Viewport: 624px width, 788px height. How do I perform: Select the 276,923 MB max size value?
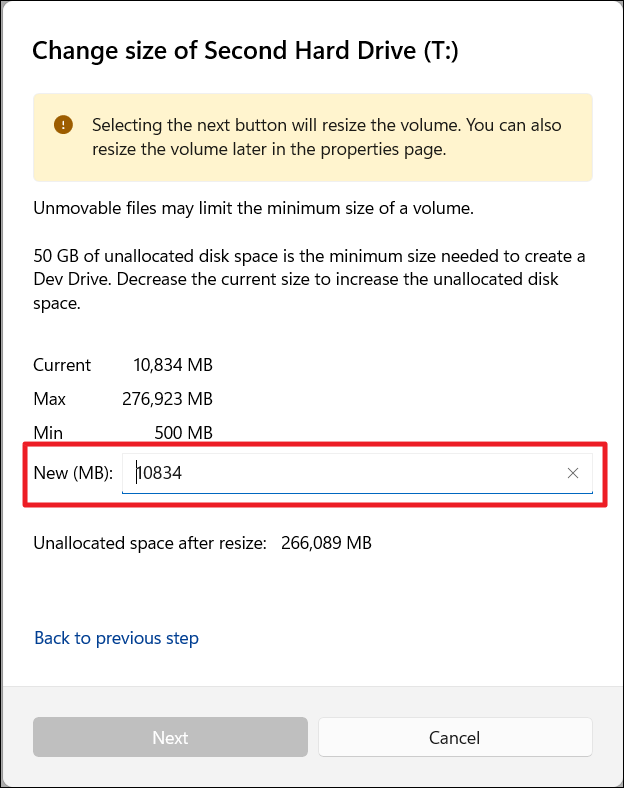click(166, 399)
